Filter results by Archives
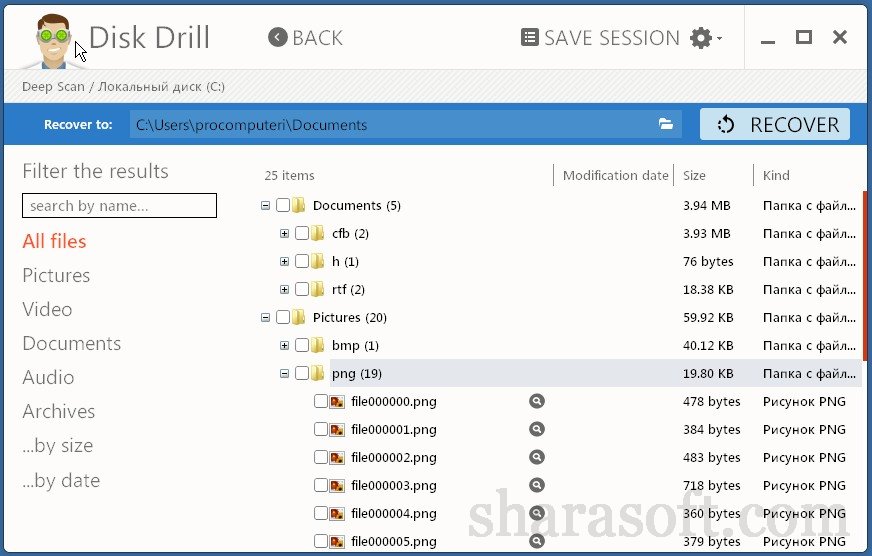The image size is (872, 556). pyautogui.click(x=59, y=411)
